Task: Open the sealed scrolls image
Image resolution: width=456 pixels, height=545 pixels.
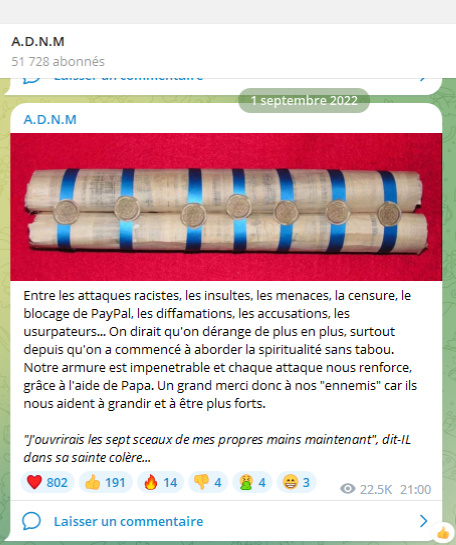Action: 226,207
